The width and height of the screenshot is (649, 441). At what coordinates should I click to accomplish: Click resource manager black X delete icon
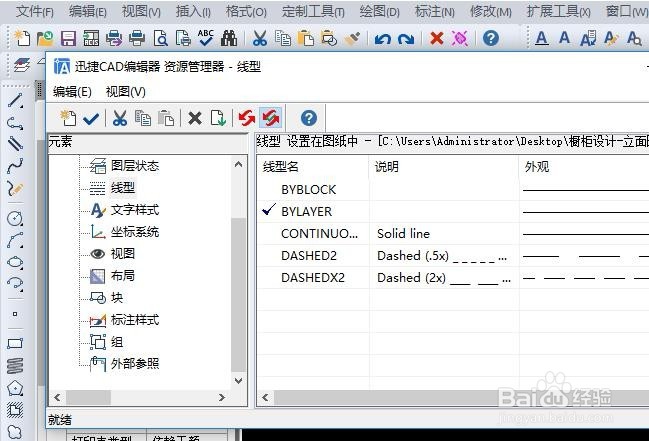(195, 118)
